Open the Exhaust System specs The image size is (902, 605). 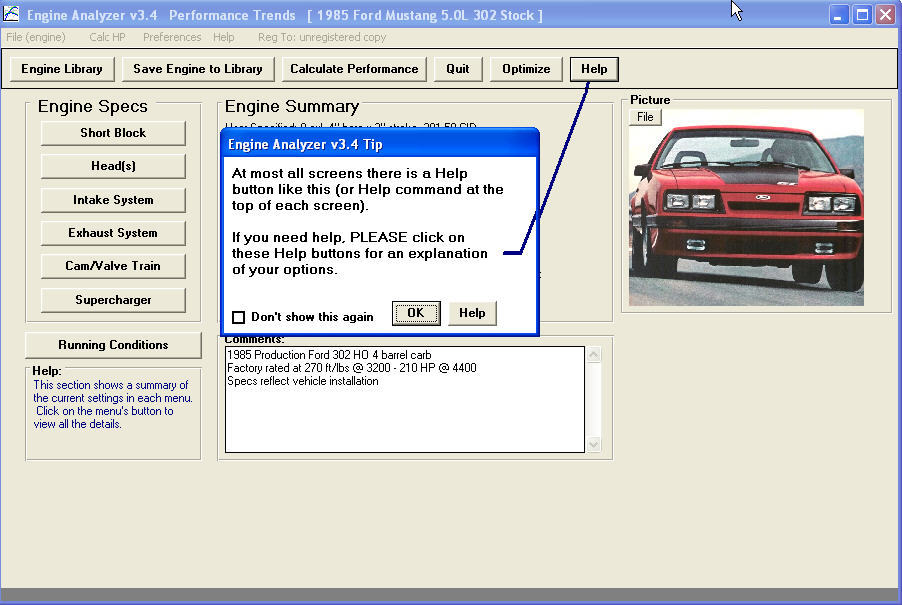(113, 232)
